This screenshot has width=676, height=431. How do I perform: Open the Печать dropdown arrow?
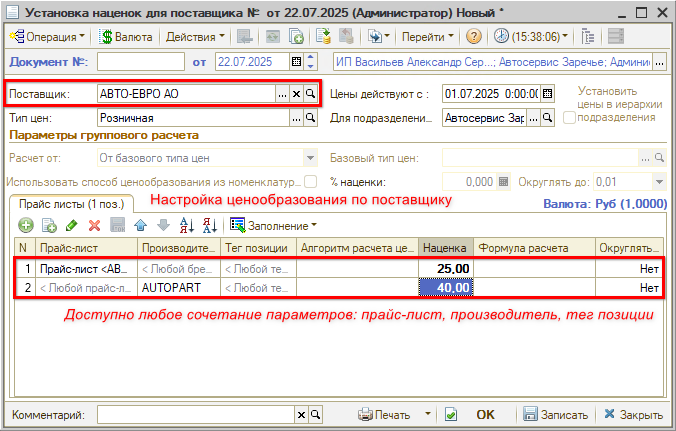427,414
